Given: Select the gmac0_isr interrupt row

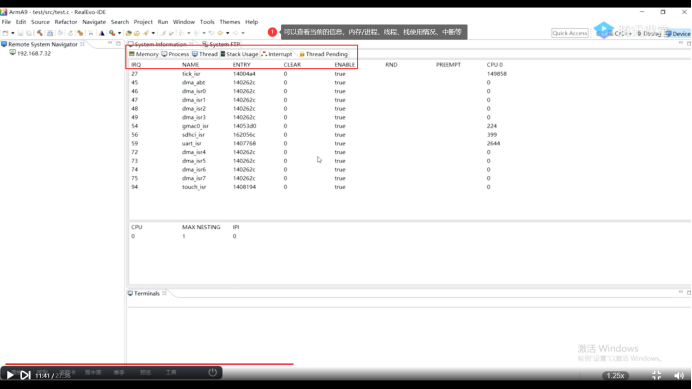Looking at the screenshot, I should [x=410, y=126].
